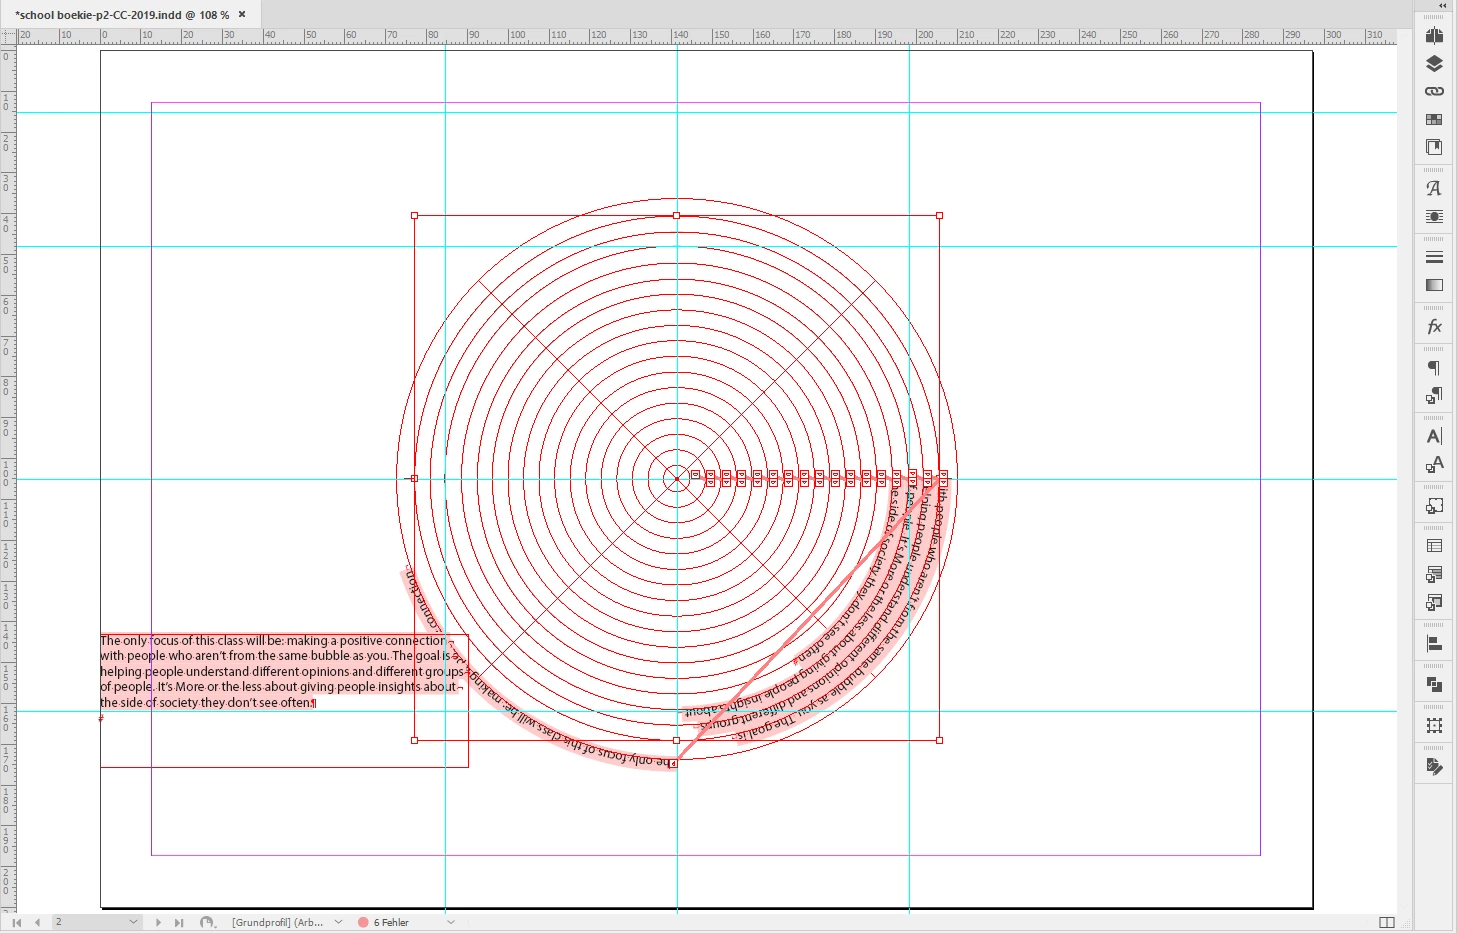The image size is (1457, 933).
Task: Jump to the first page
Action: coord(17,922)
